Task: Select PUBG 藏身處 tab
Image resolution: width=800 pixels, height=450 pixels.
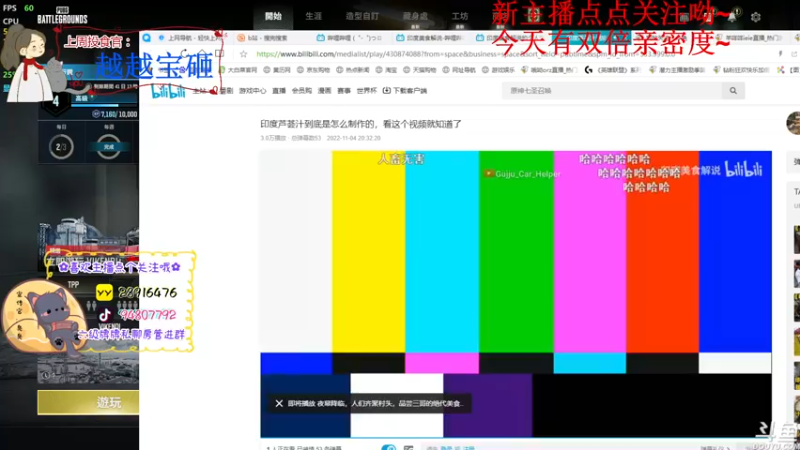Action: pyautogui.click(x=415, y=17)
